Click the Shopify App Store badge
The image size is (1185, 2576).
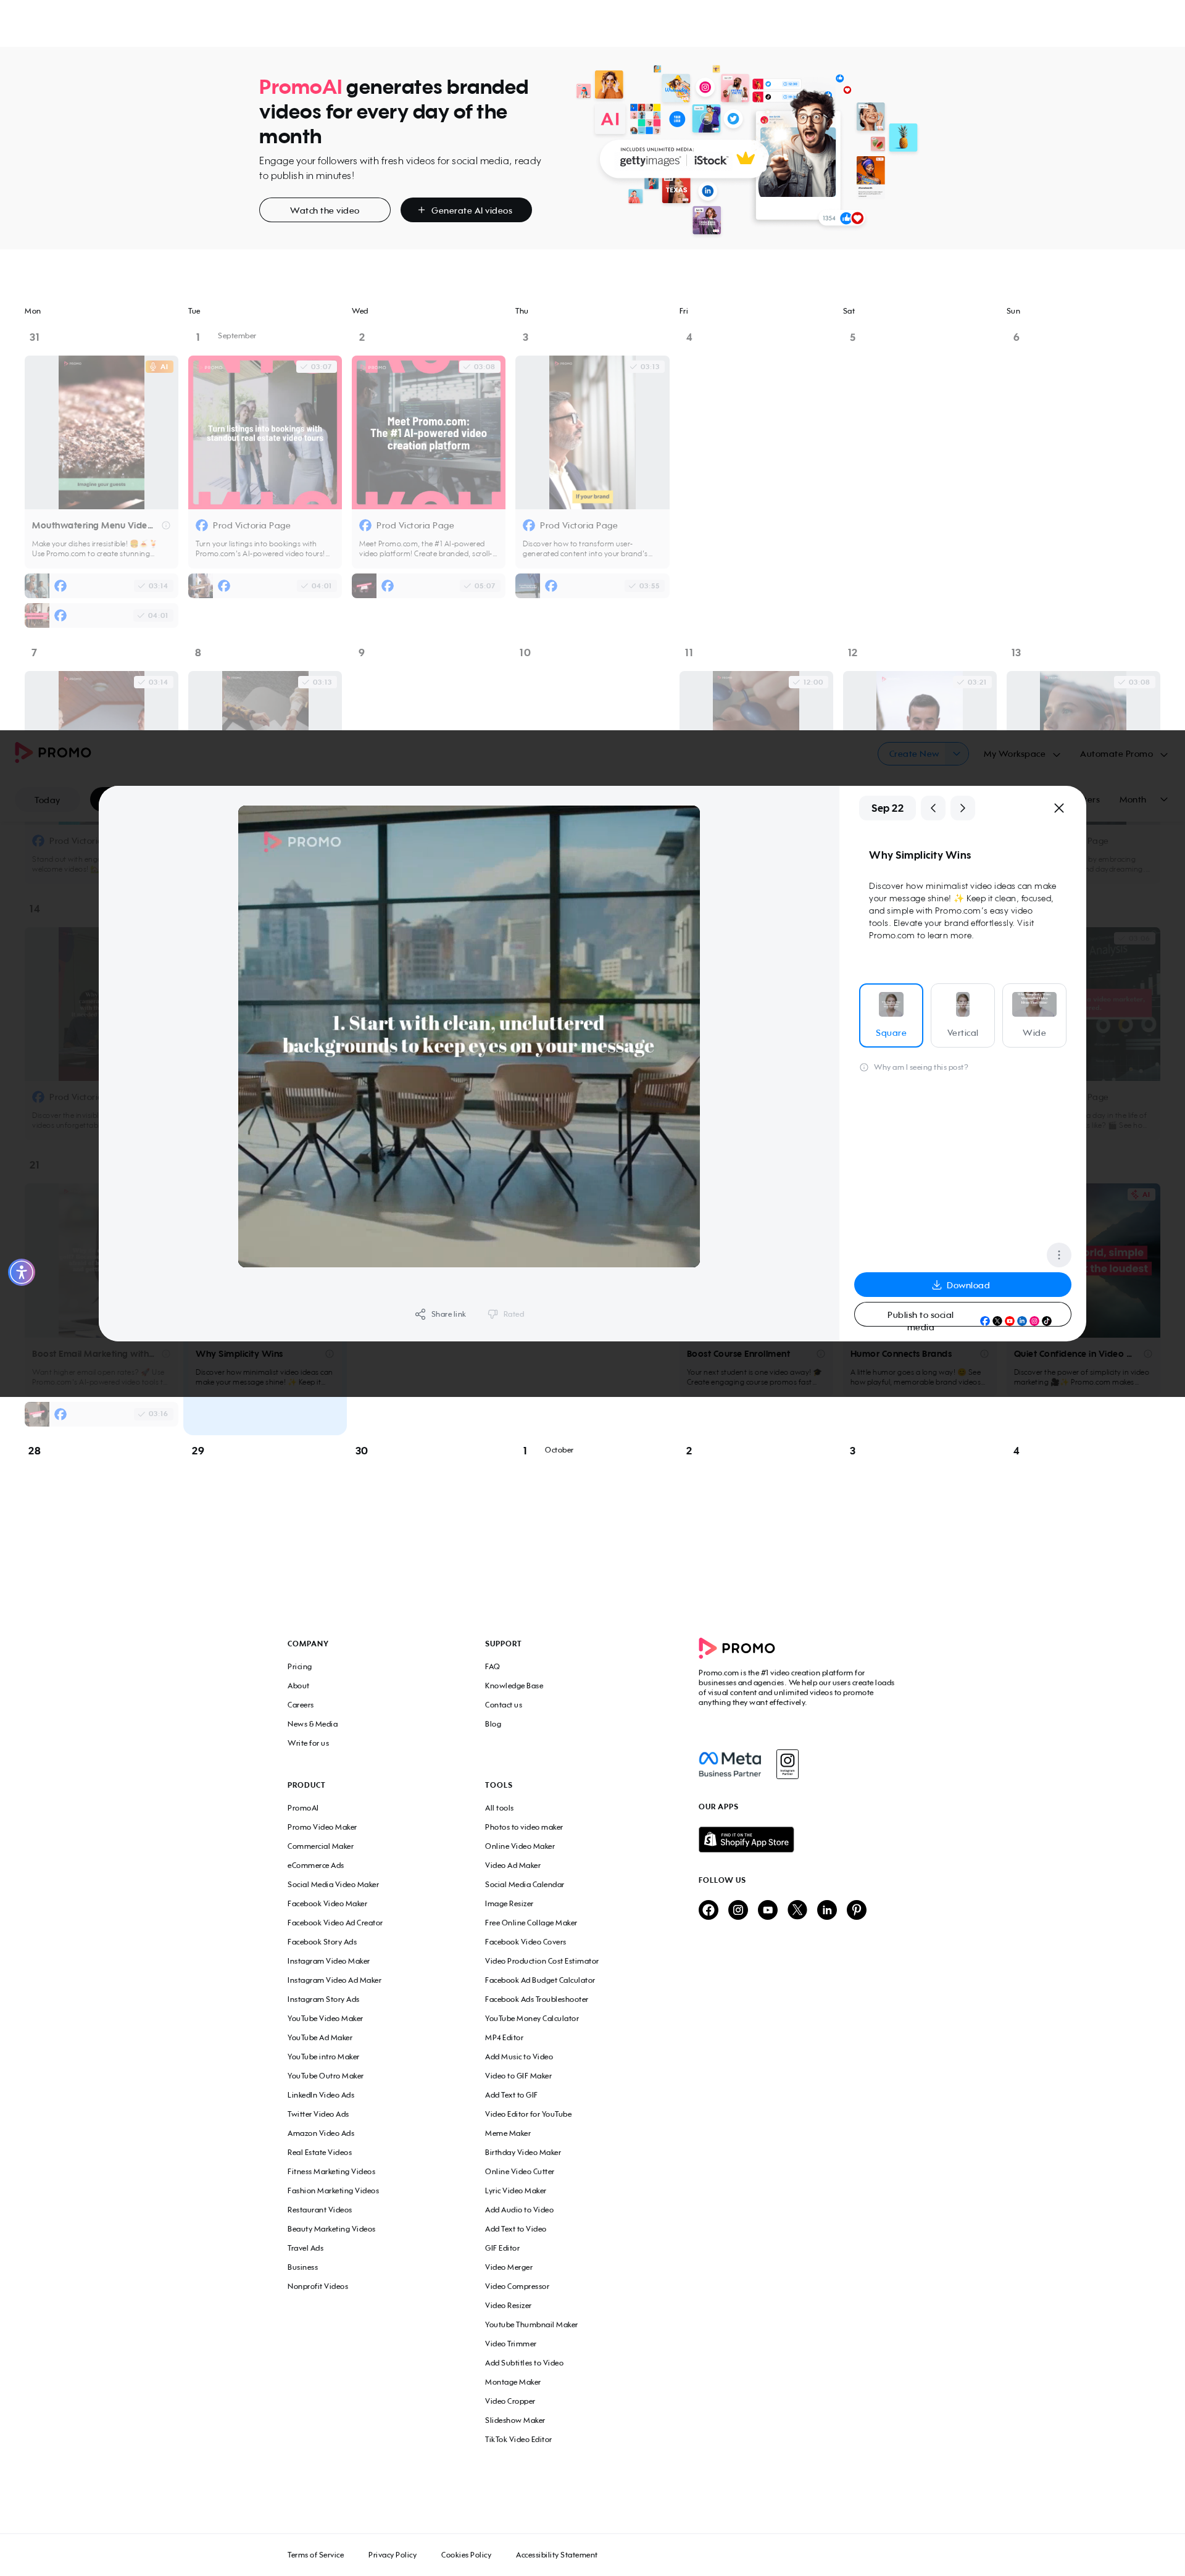click(746, 1839)
